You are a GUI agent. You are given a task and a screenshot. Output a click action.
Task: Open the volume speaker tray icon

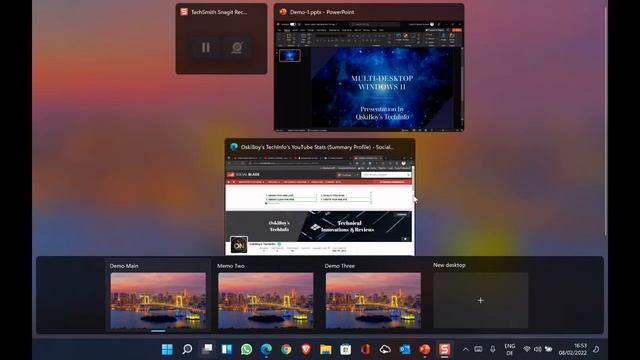tap(538, 349)
